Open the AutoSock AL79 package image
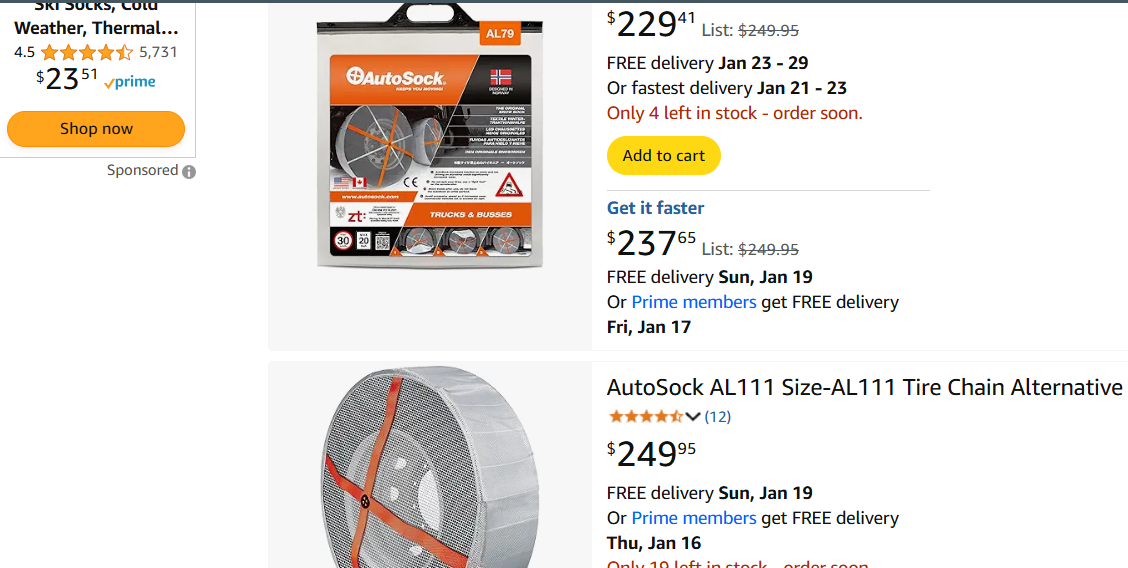 (x=430, y=137)
